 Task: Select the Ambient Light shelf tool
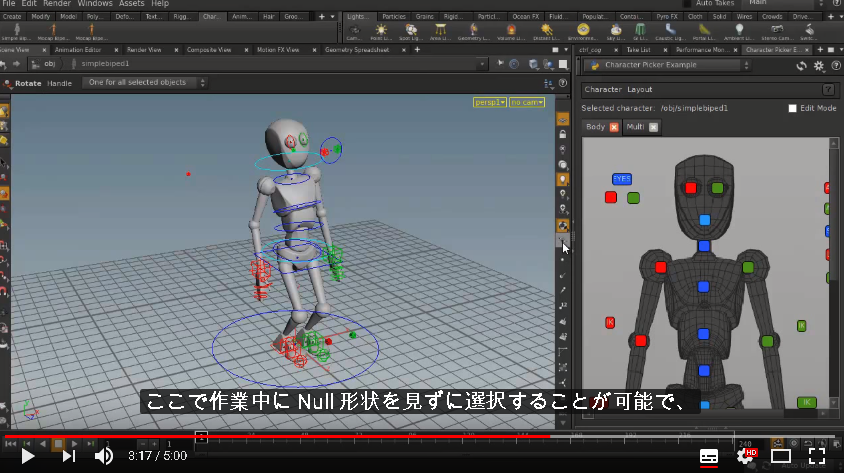click(739, 31)
